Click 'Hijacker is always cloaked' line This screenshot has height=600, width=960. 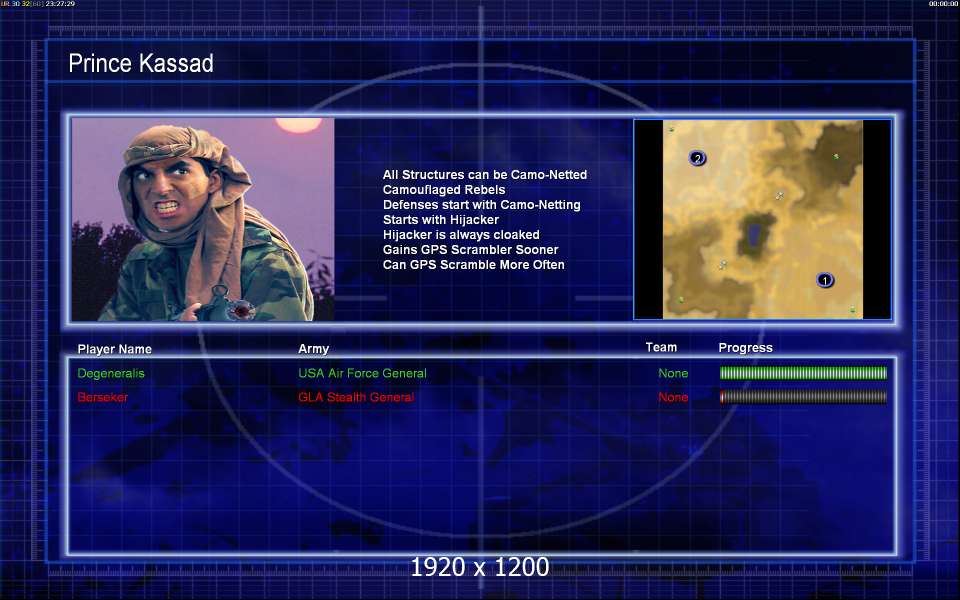(461, 234)
